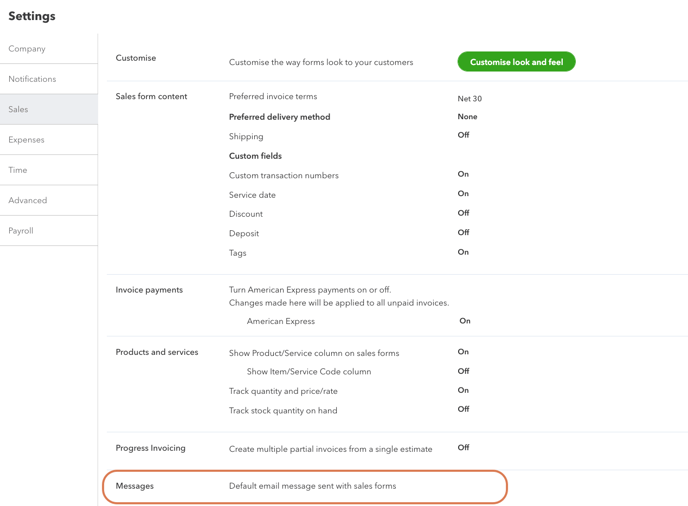Go to the Time settings tab
This screenshot has width=688, height=506.
(x=49, y=170)
